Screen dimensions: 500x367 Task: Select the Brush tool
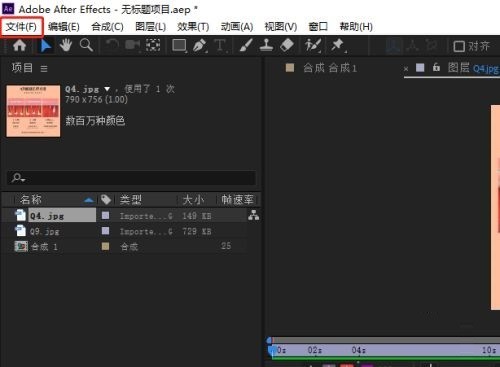(x=246, y=45)
